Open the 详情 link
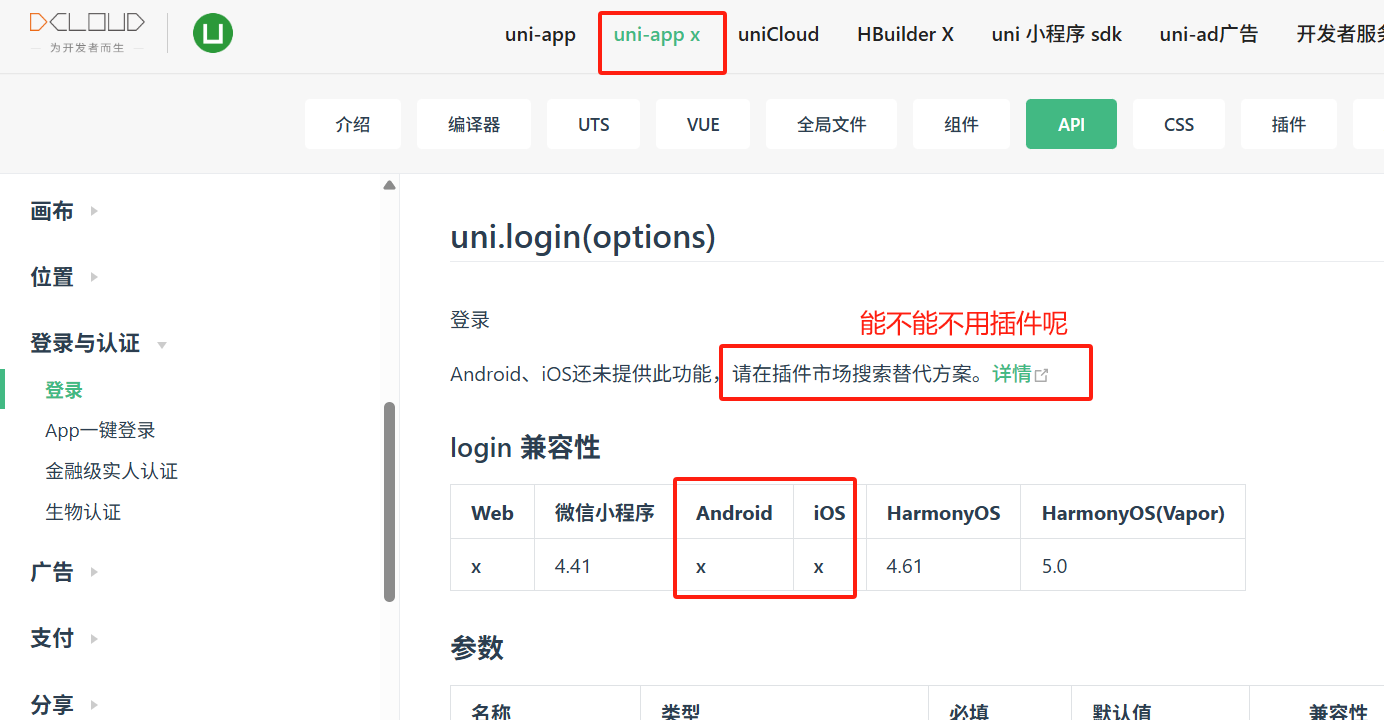 coord(1011,374)
